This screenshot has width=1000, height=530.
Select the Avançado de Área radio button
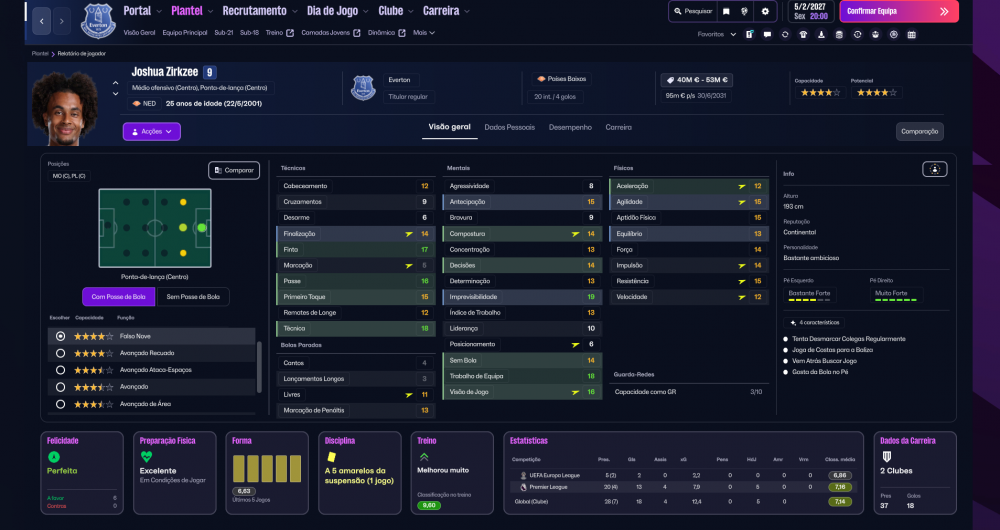61,404
